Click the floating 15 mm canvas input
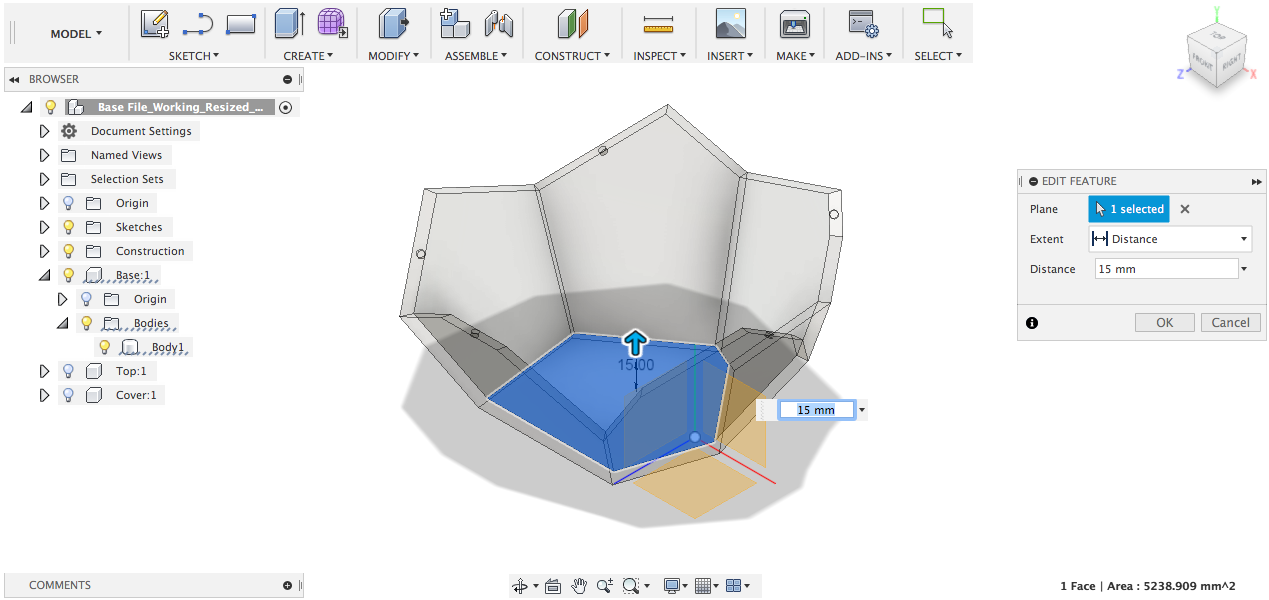This screenshot has height=600, width=1269. pos(816,410)
